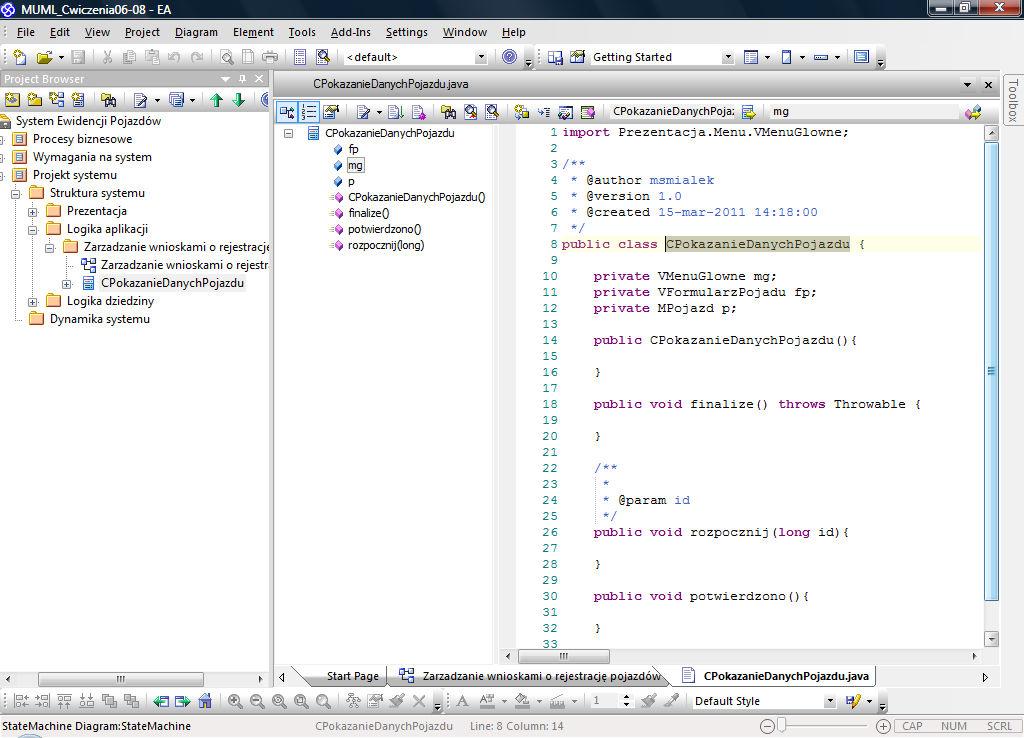Click the new diagram icon in Project Browser
Image resolution: width=1024 pixels, height=738 pixels.
tap(57, 100)
